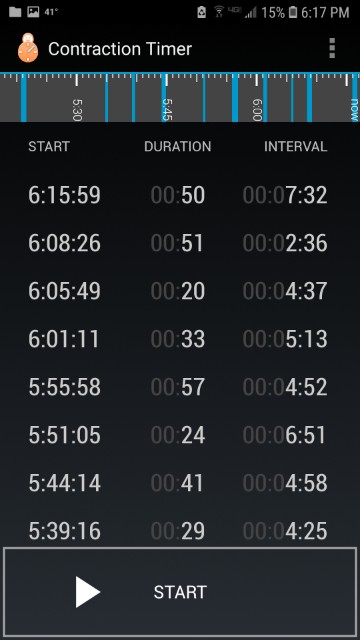Image resolution: width=360 pixels, height=640 pixels.
Task: Click the 5:30 mark on timeline
Action: coord(77,109)
